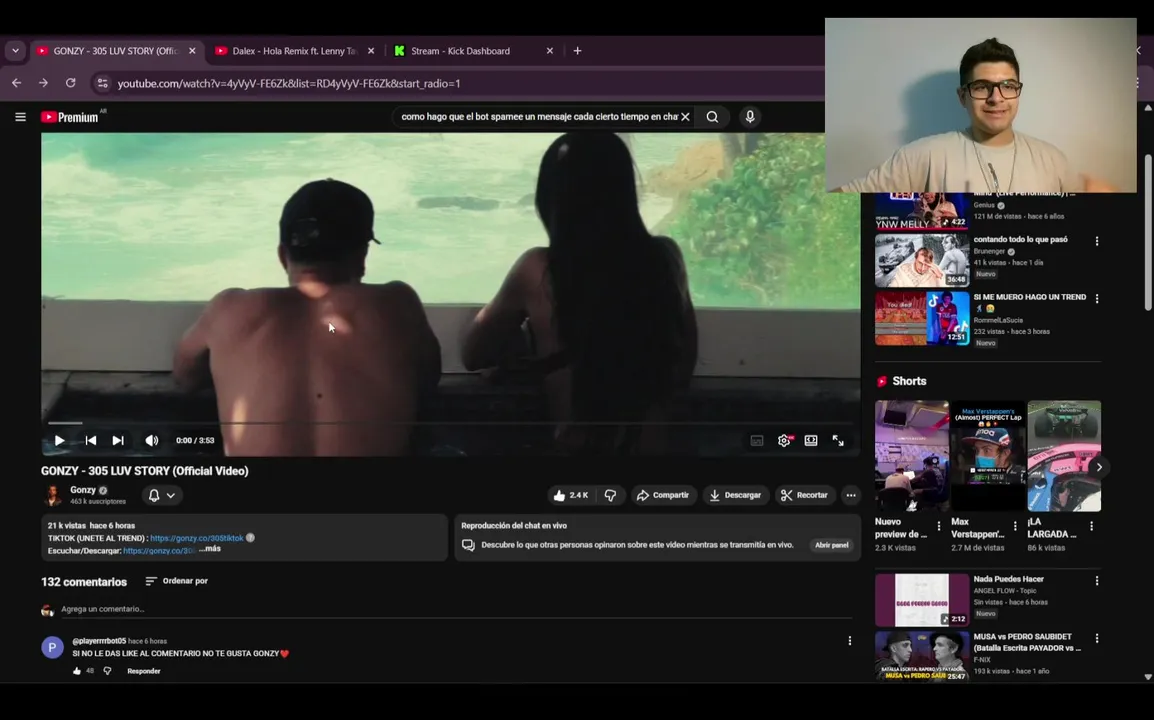
Task: Reload the YouTube page
Action: pyautogui.click(x=71, y=83)
